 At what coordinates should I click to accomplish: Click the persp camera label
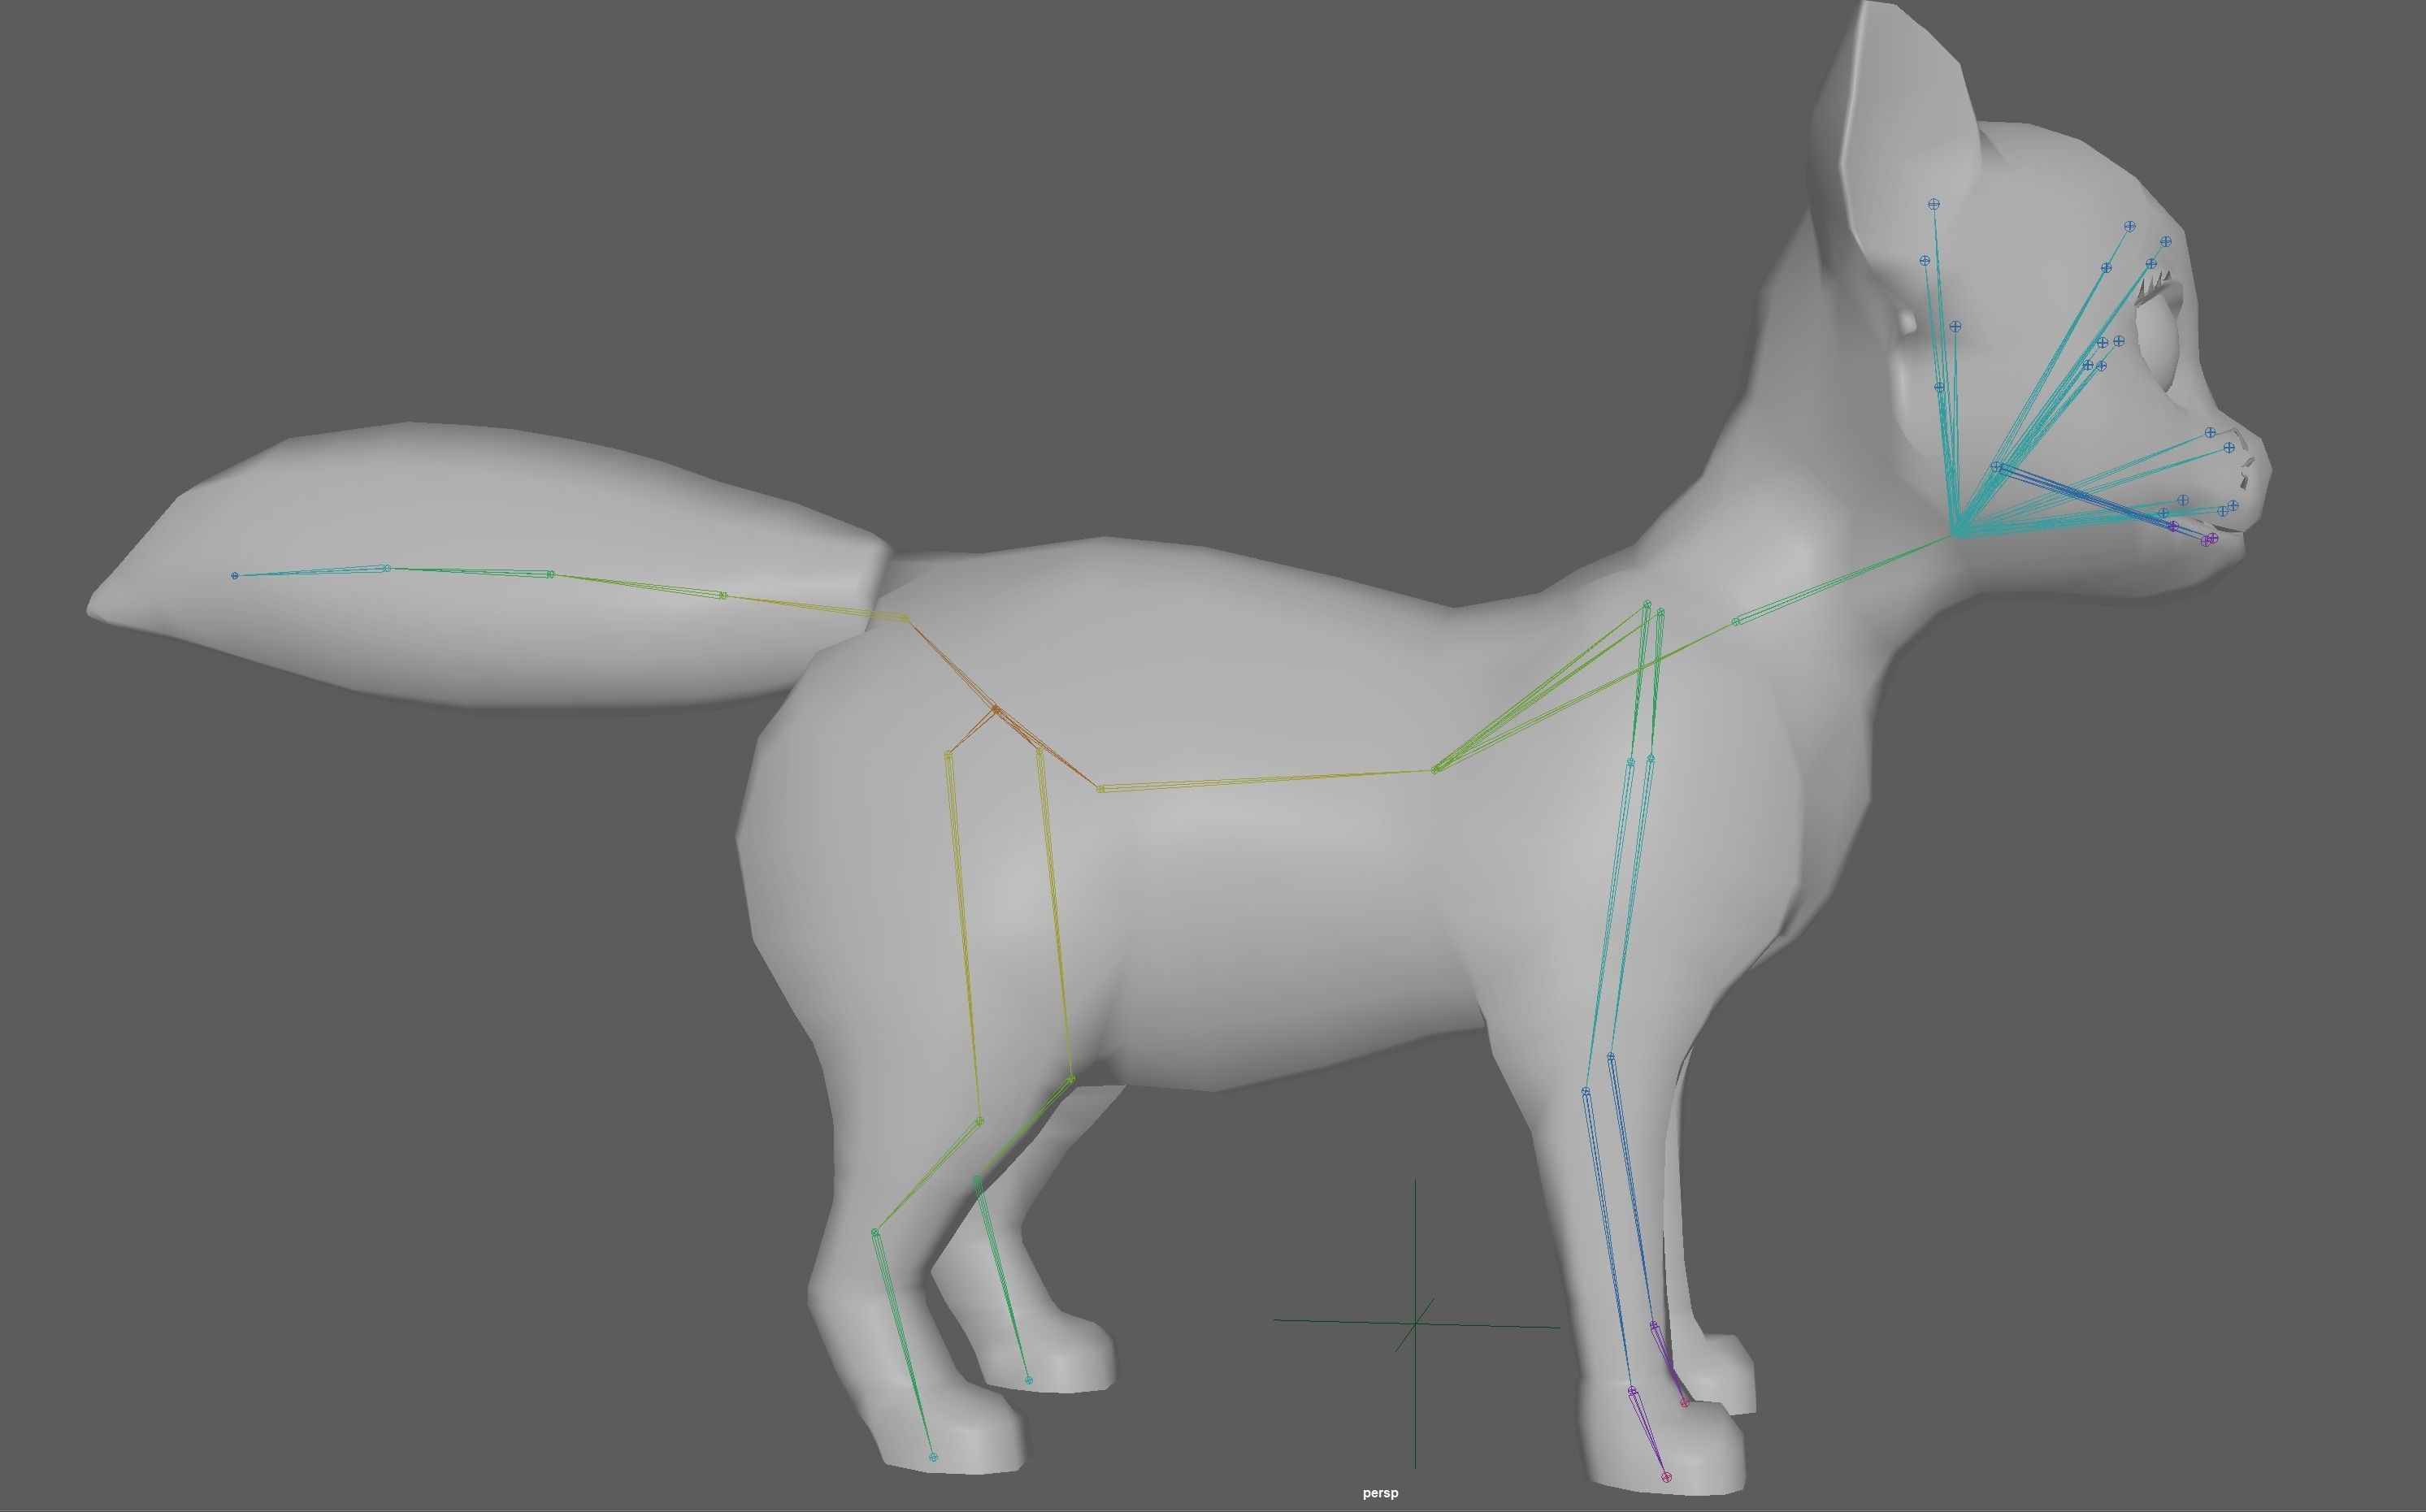[x=1380, y=1493]
